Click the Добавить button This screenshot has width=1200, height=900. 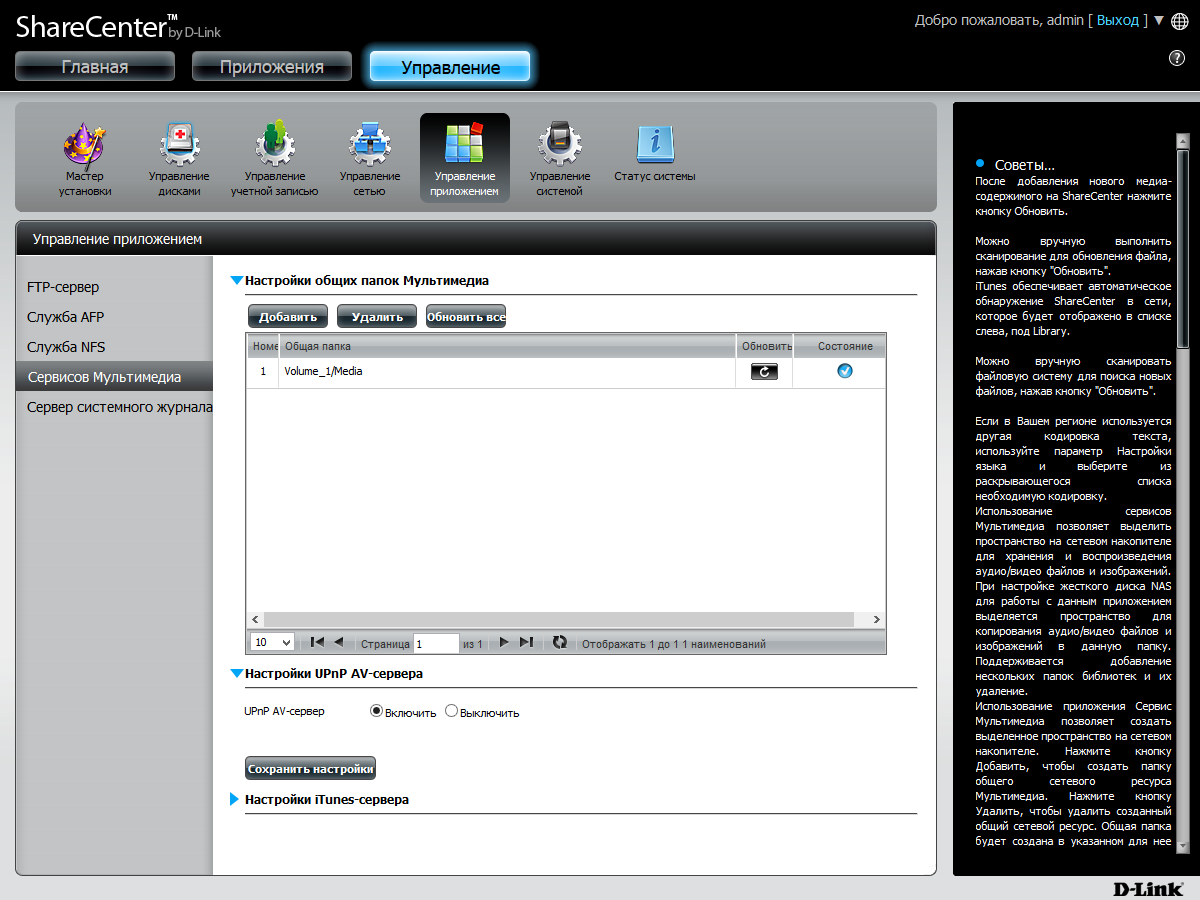click(x=288, y=317)
